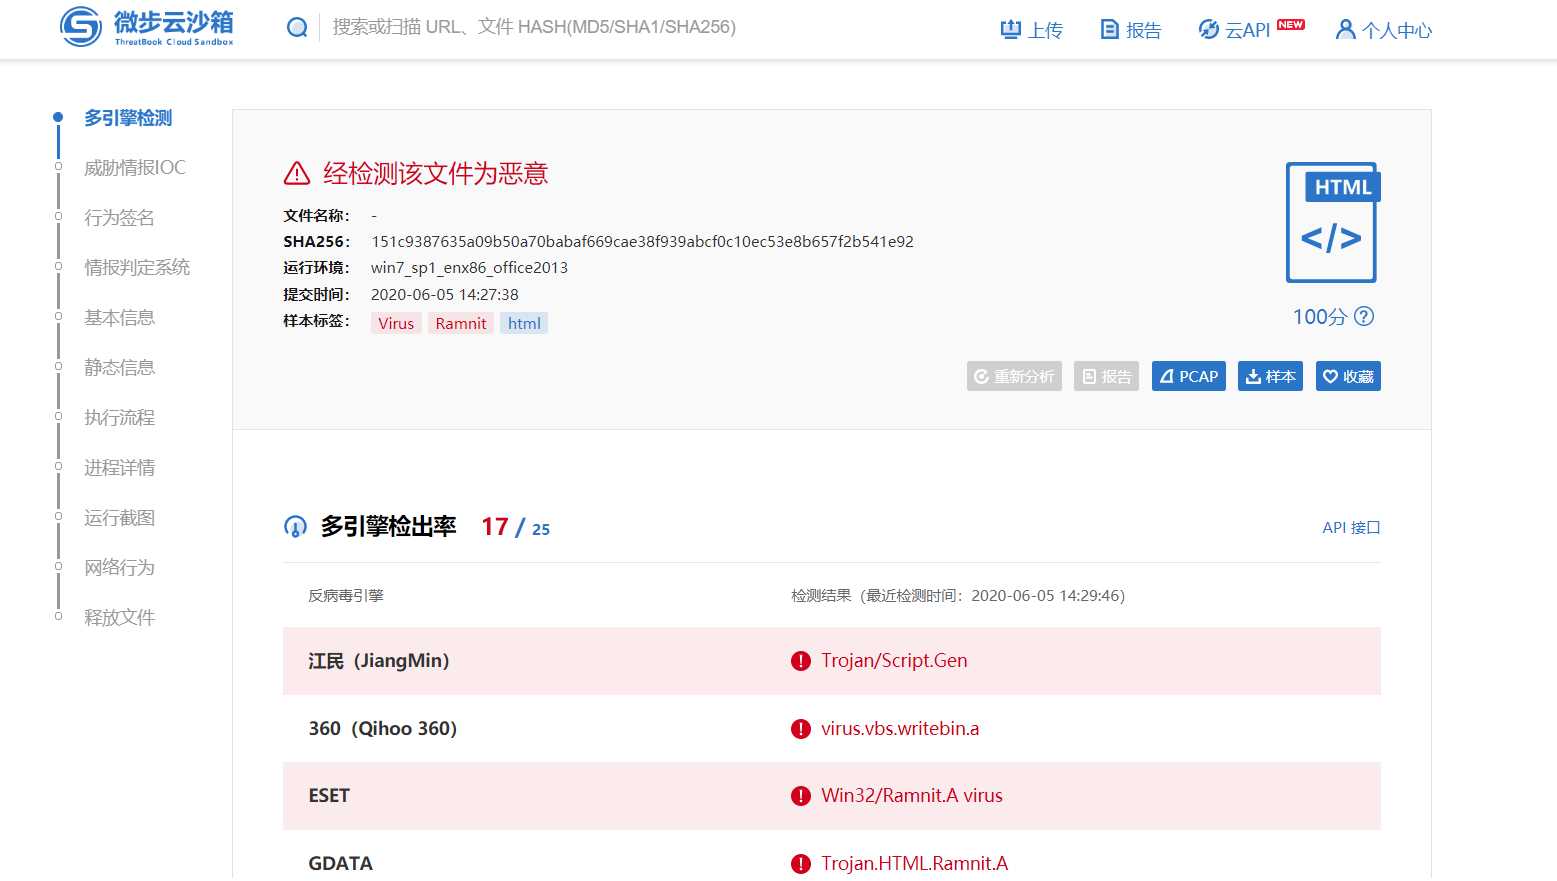
Task: Click the multi-engine detection gauge icon
Action: (x=295, y=527)
